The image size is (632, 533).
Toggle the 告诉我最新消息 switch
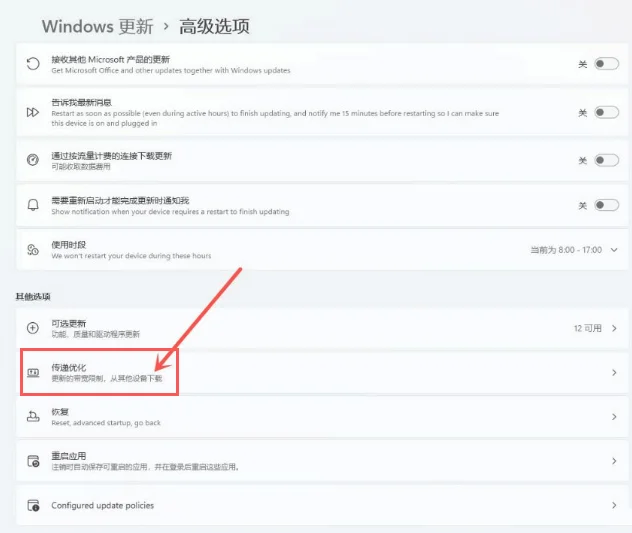point(607,112)
